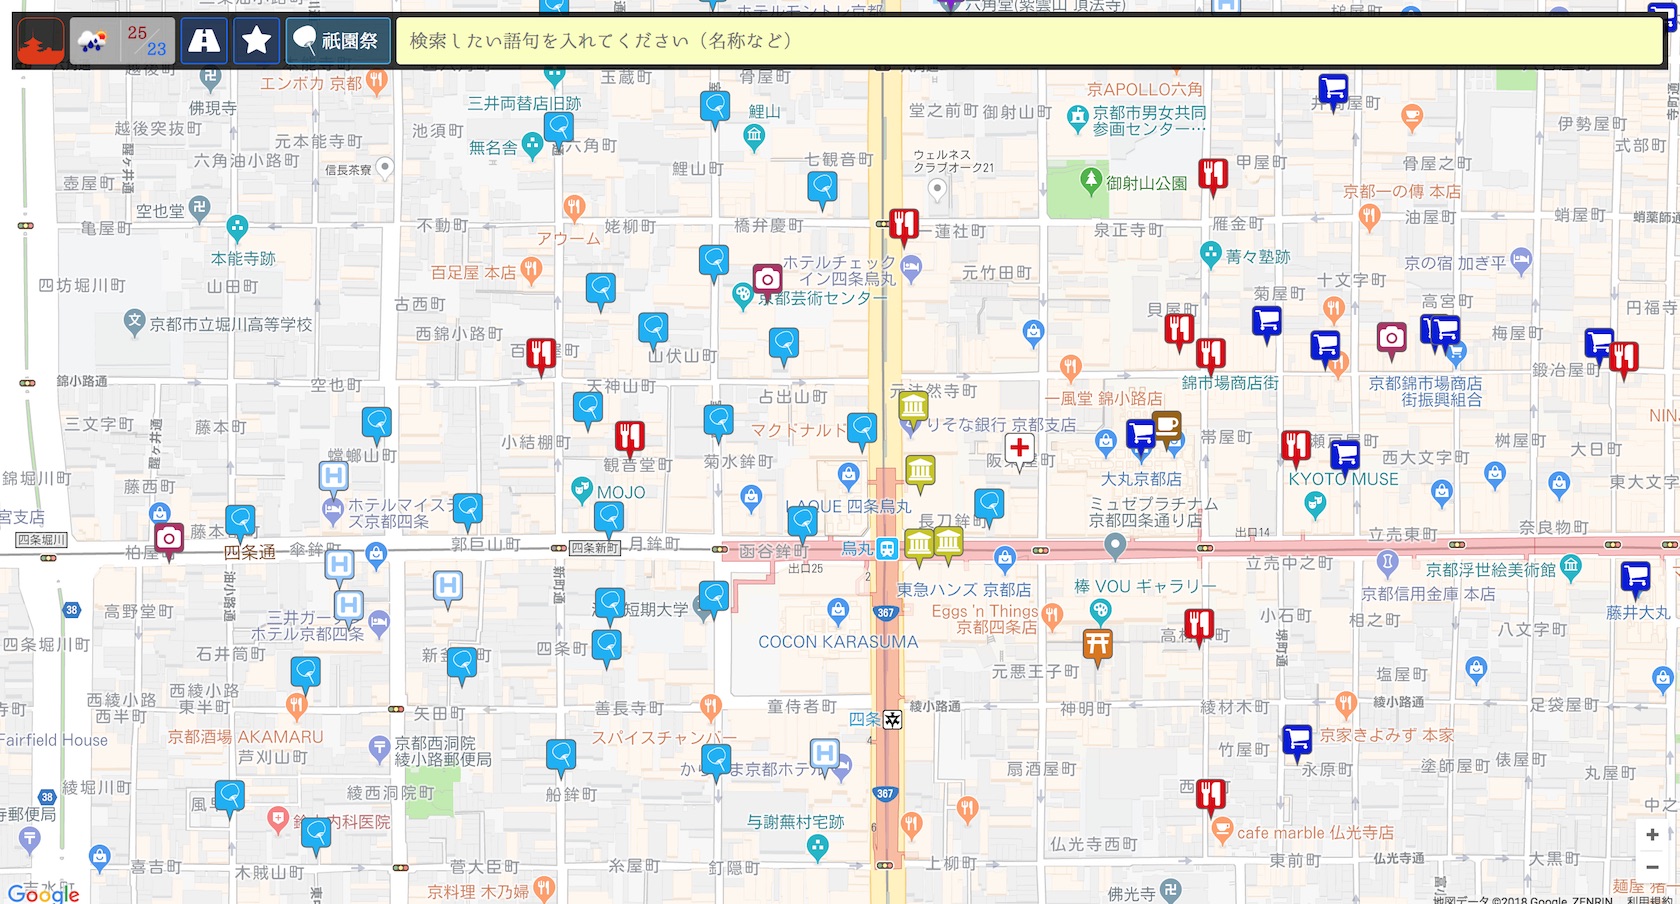
Task: Click fan marker near 七観音町
Action: [x=822, y=187]
